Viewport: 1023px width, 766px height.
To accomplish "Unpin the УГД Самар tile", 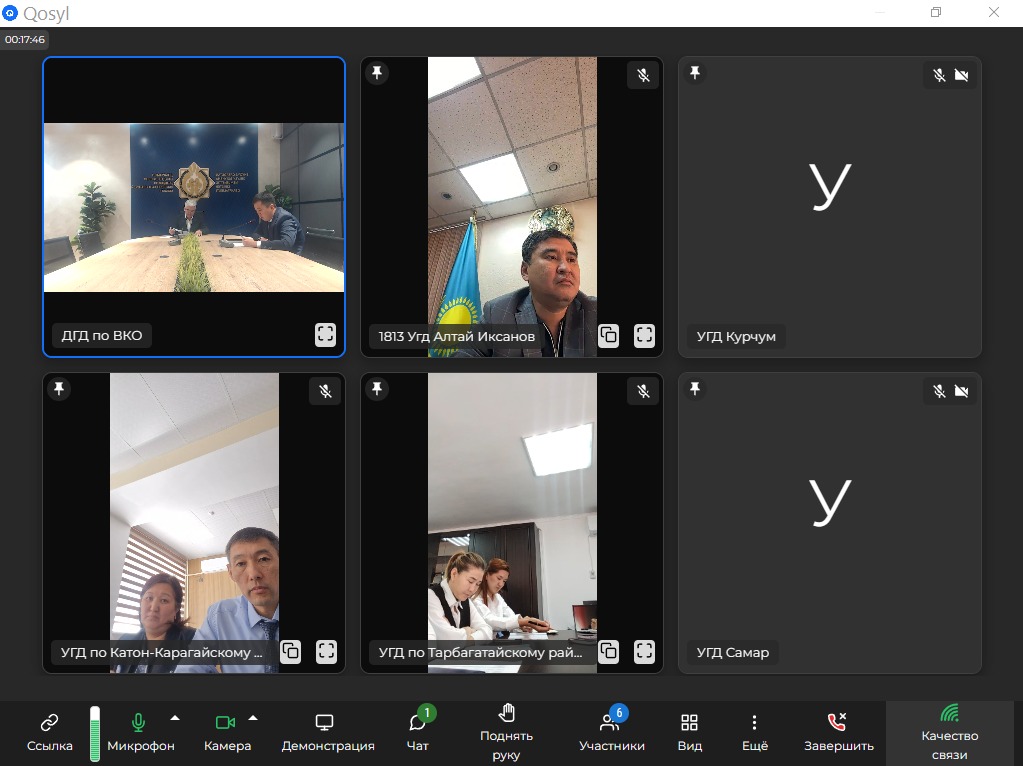I will [695, 389].
